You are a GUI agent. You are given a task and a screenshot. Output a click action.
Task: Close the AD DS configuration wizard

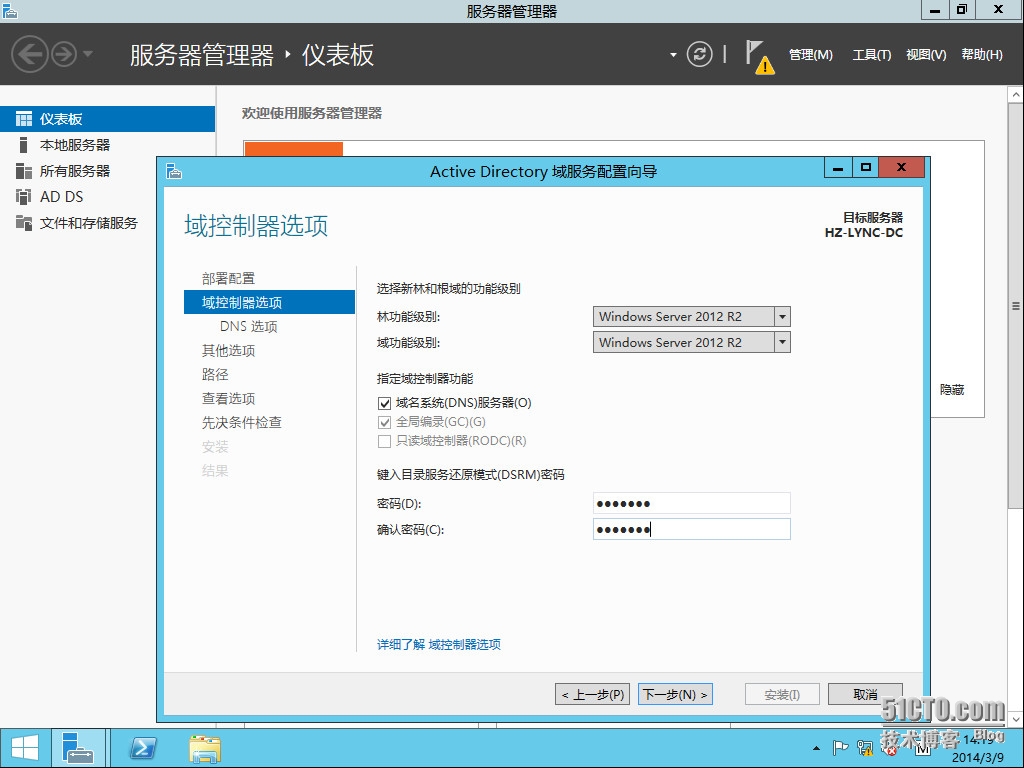[902, 168]
